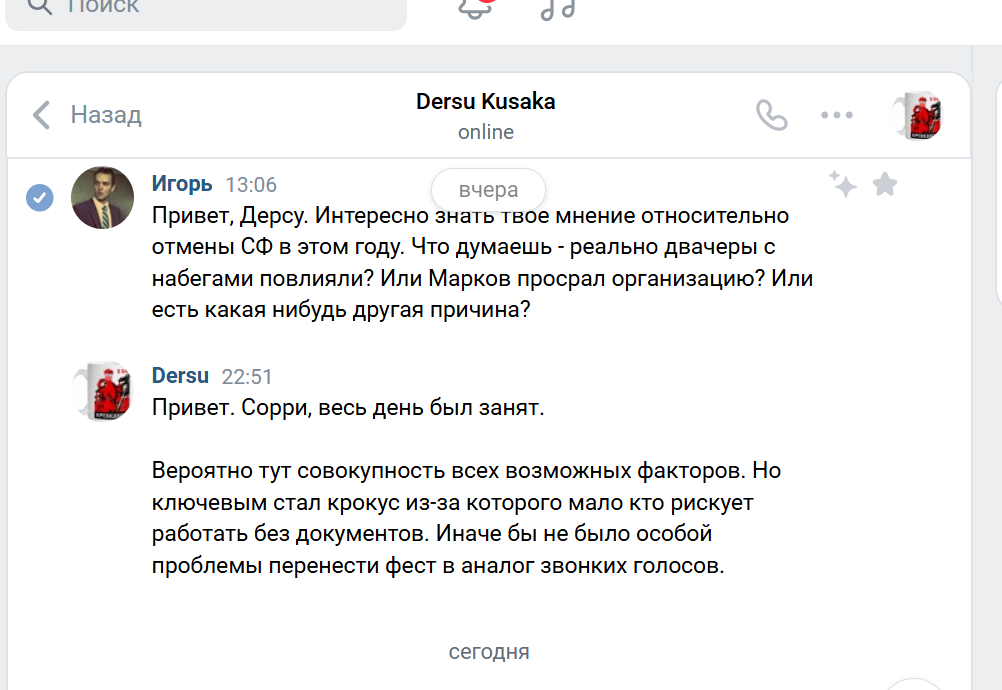The image size is (1002, 690).
Task: Open the music player icon
Action: click(x=557, y=9)
